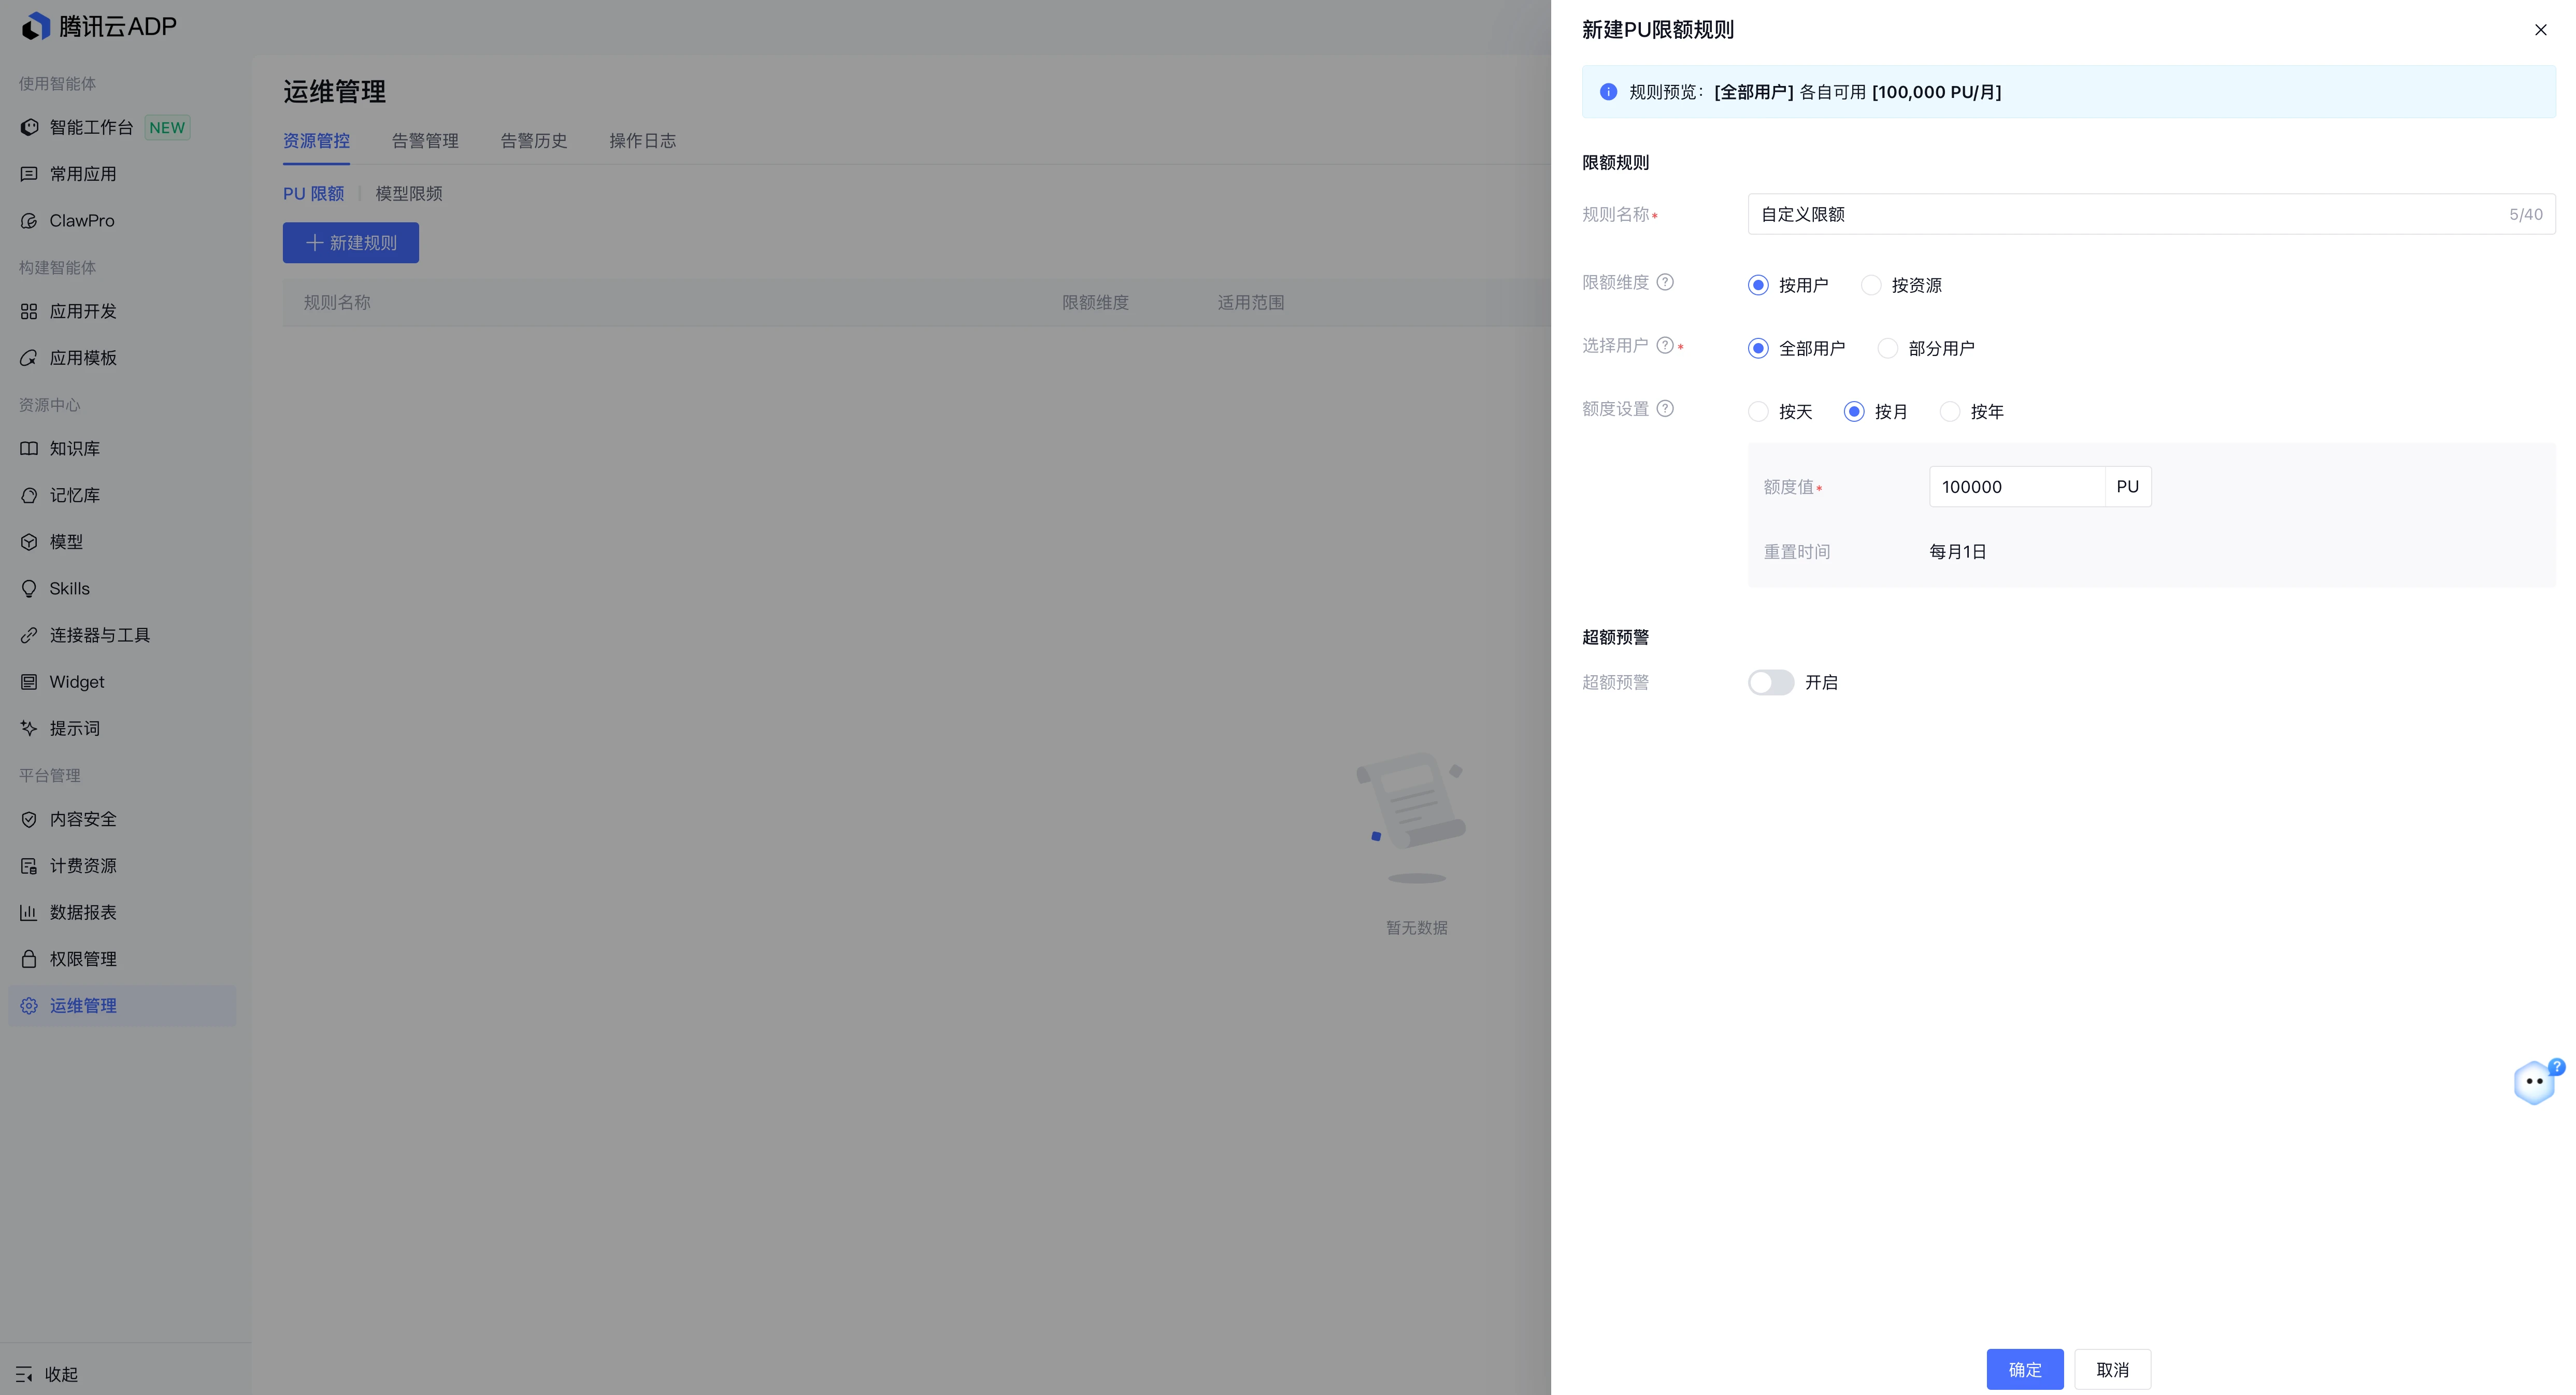Click the 额度值 input field
The height and width of the screenshot is (1395, 2576).
[2016, 487]
